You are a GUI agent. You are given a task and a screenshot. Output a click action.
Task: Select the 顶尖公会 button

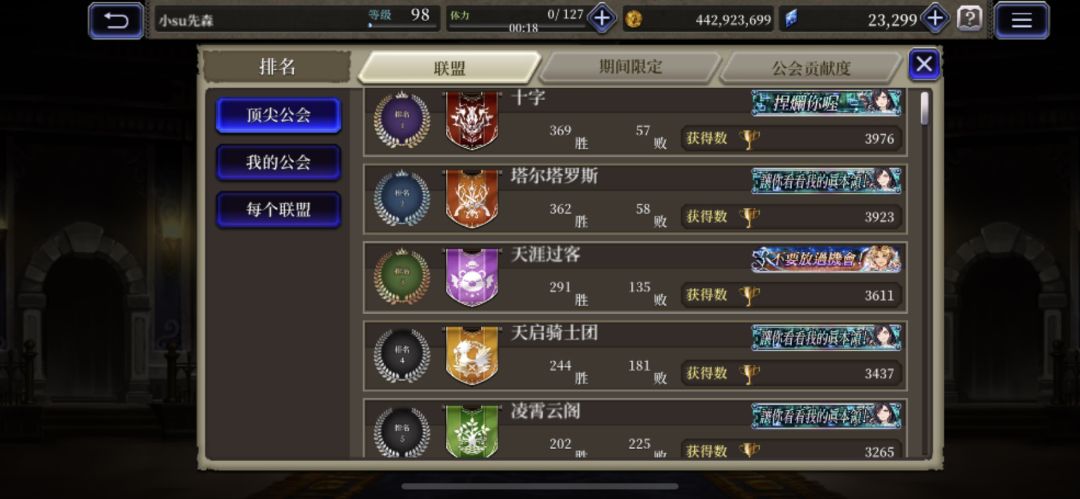(278, 115)
